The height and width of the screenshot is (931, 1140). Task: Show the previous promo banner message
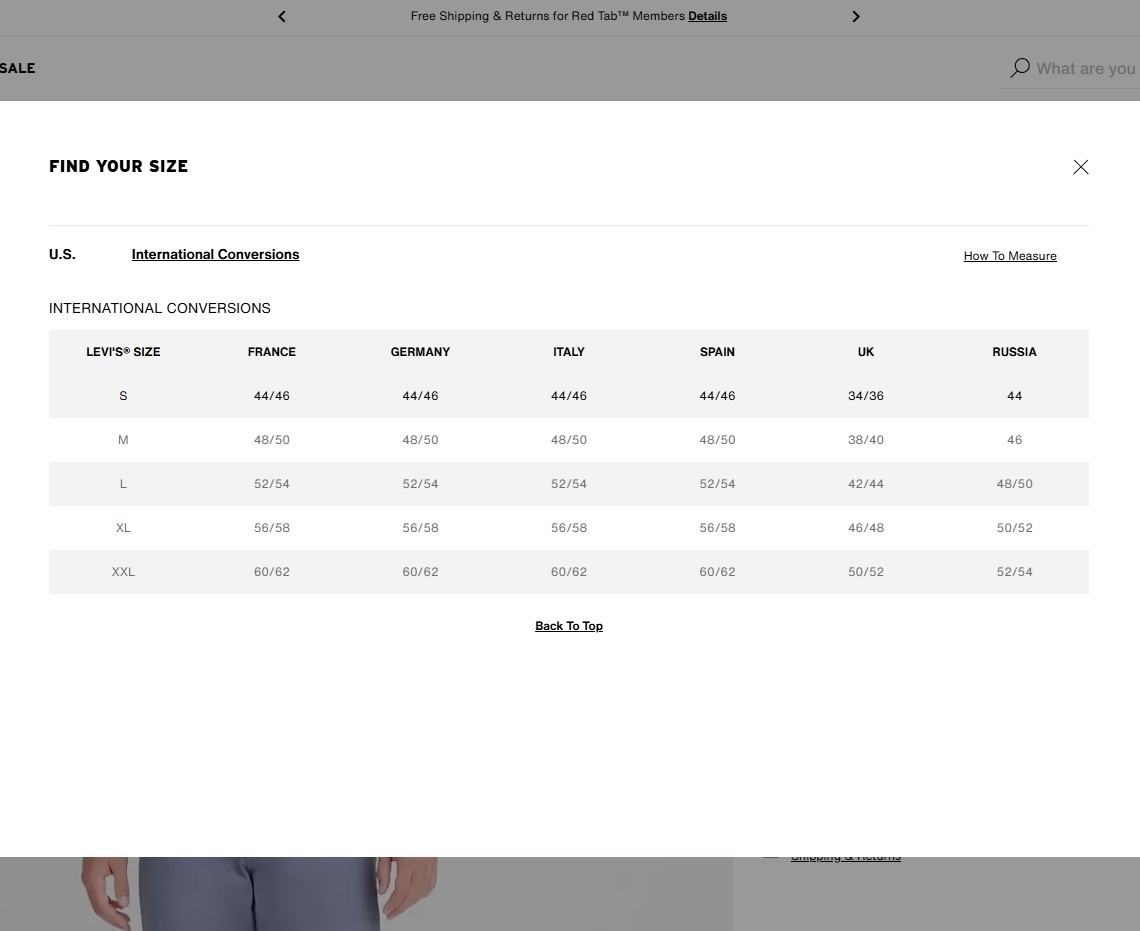point(282,16)
